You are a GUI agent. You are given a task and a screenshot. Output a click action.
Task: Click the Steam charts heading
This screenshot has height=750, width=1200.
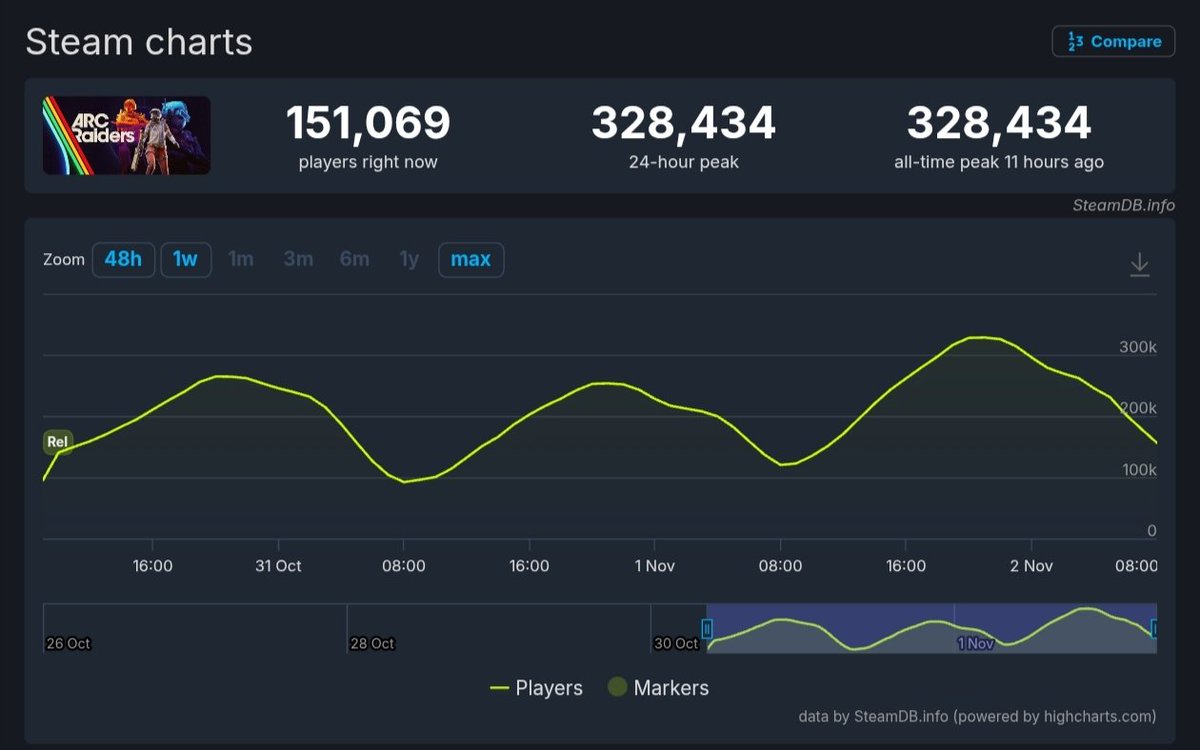pyautogui.click(x=138, y=41)
